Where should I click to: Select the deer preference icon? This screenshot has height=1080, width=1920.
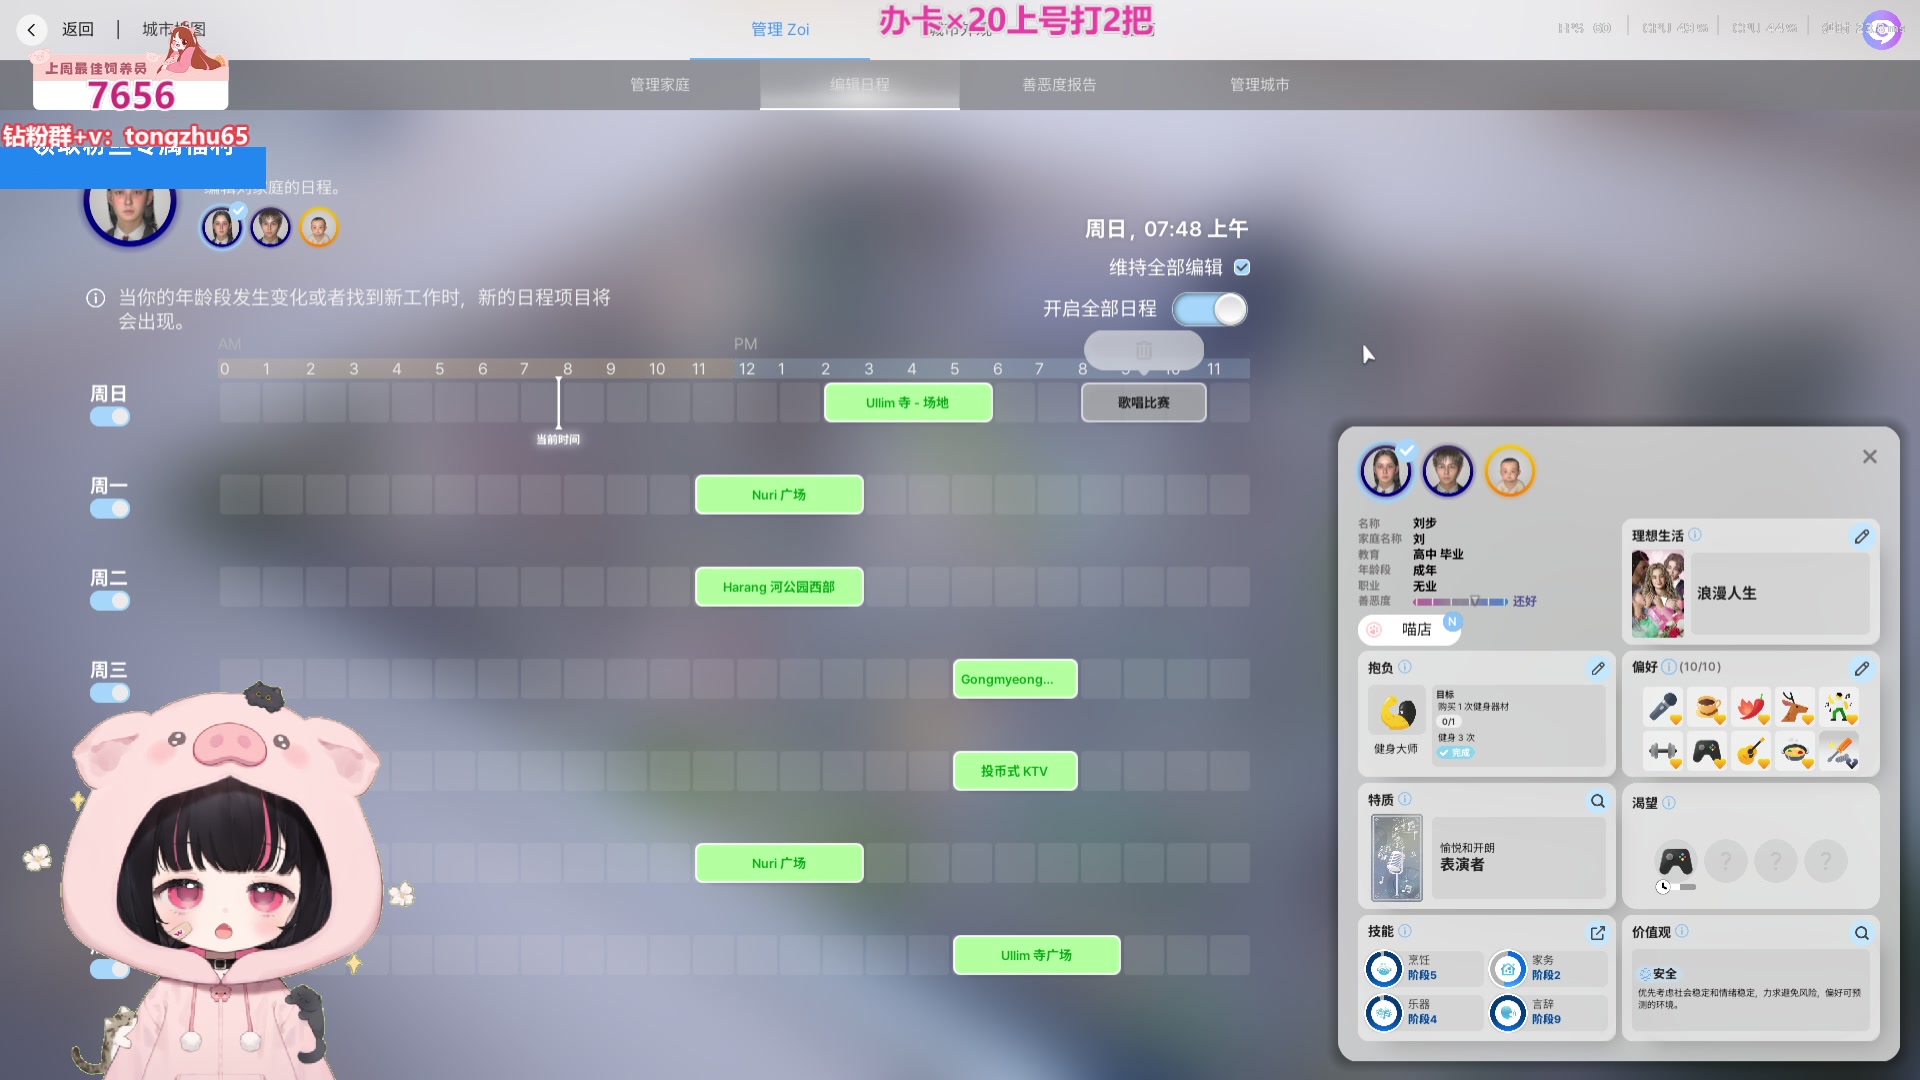[x=1796, y=708]
